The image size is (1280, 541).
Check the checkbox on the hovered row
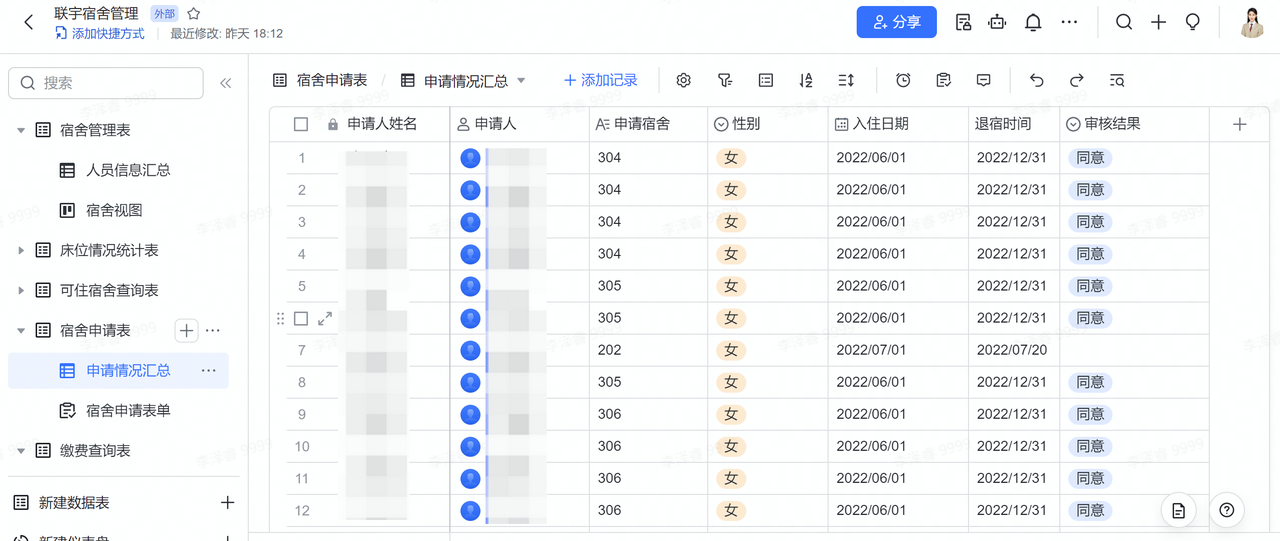[301, 319]
